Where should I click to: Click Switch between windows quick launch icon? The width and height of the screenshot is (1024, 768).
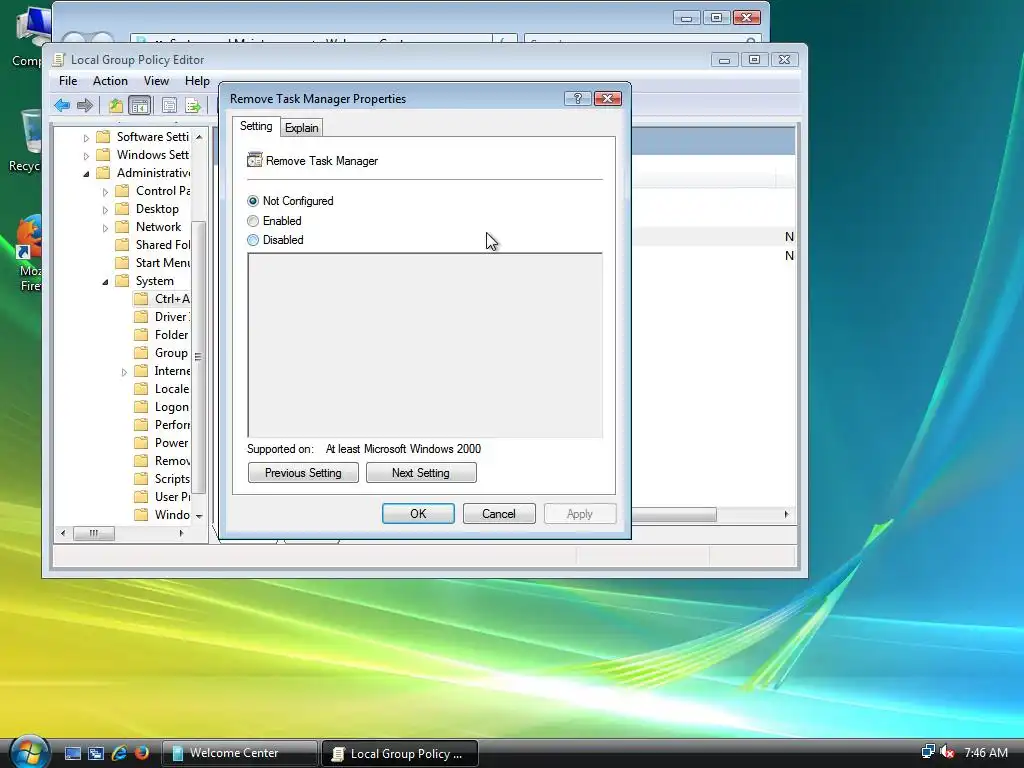click(x=96, y=753)
